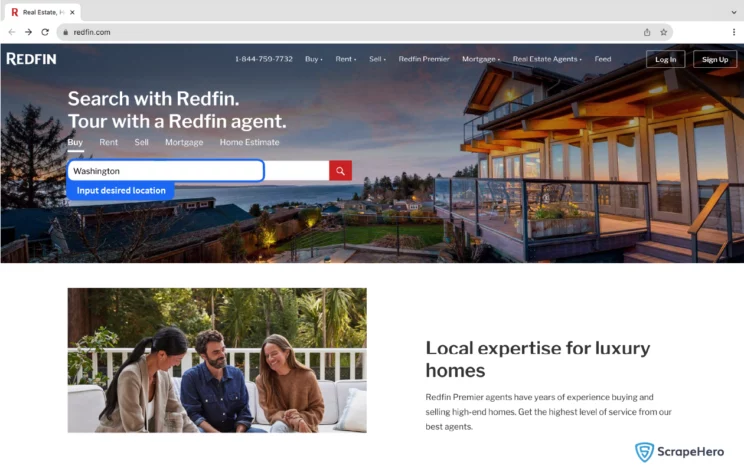The height and width of the screenshot is (472, 744).
Task: Click the redfin.com address bar
Action: [364, 32]
